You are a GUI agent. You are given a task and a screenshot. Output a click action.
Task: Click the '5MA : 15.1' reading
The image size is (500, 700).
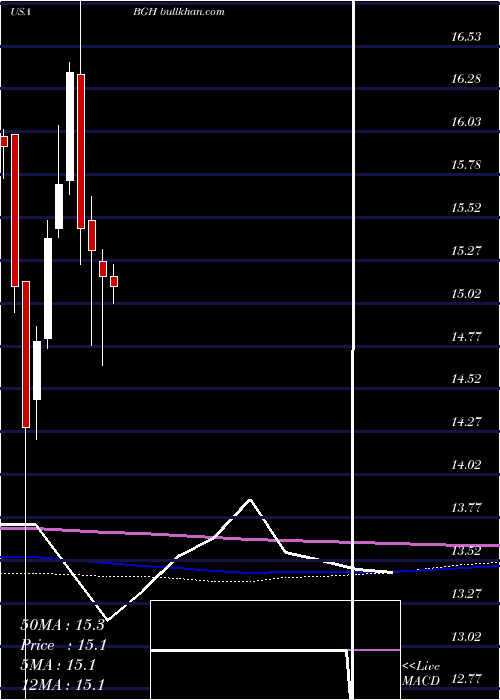pos(58,665)
